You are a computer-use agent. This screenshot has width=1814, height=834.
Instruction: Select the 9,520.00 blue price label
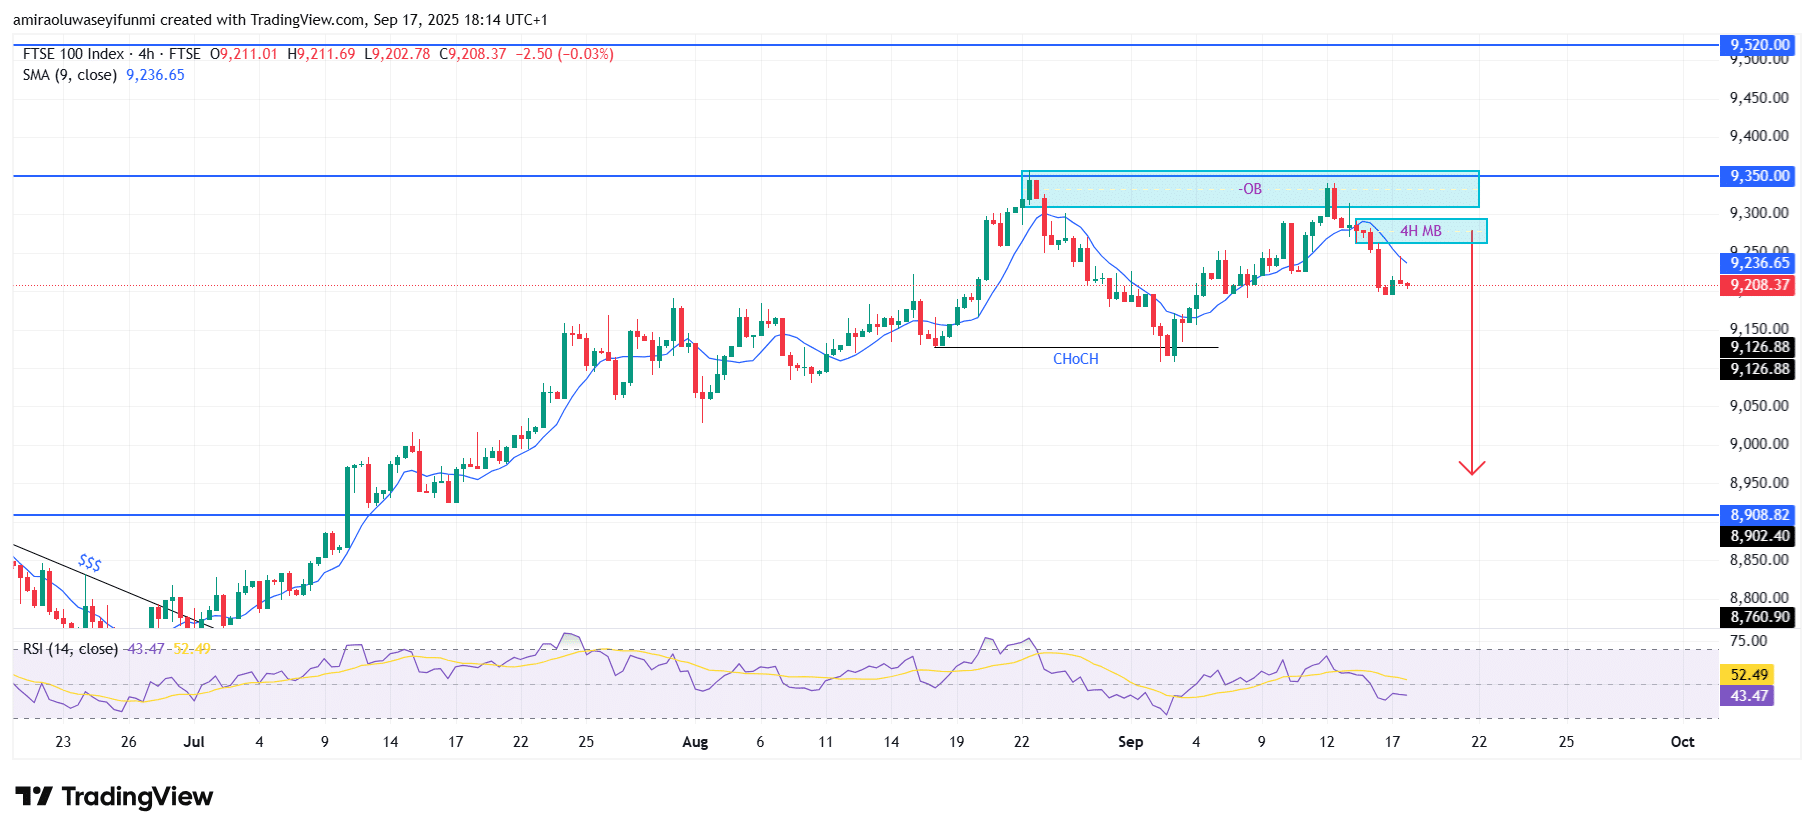tap(1759, 45)
